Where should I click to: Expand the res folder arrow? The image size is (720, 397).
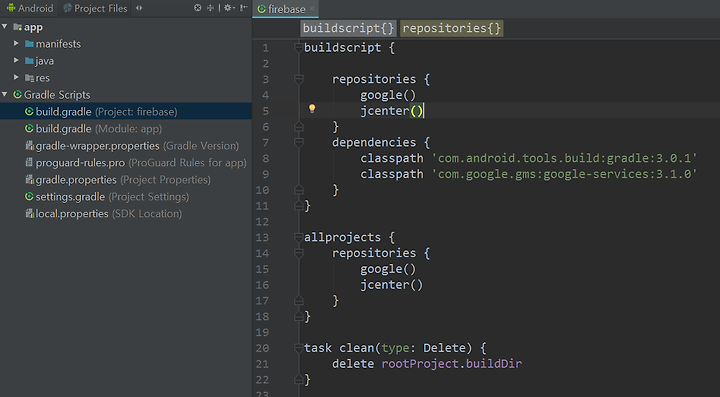click(x=16, y=77)
